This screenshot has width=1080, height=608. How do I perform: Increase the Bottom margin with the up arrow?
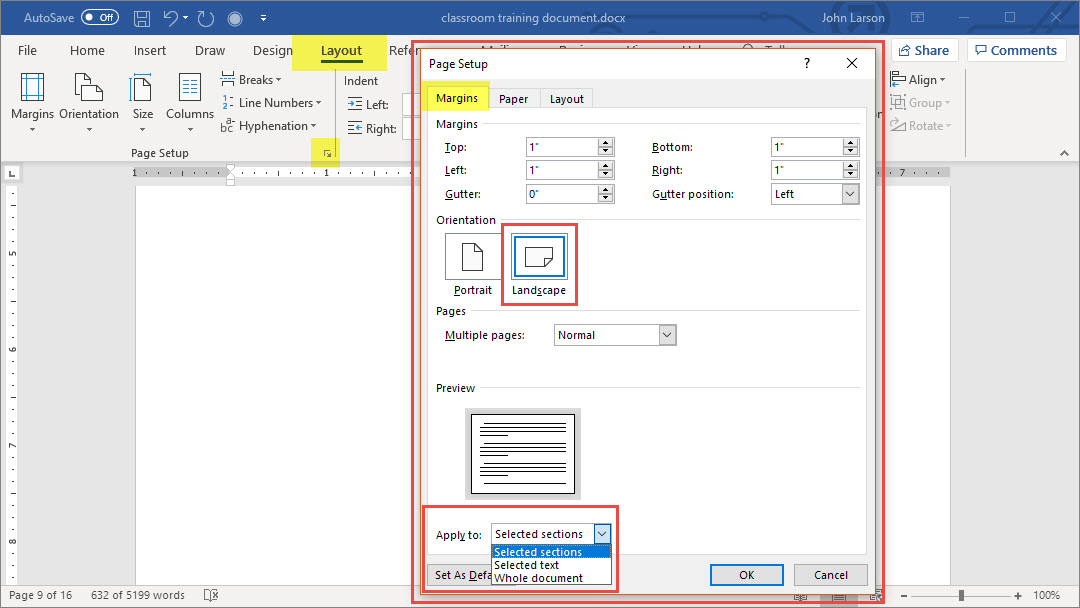[x=851, y=143]
